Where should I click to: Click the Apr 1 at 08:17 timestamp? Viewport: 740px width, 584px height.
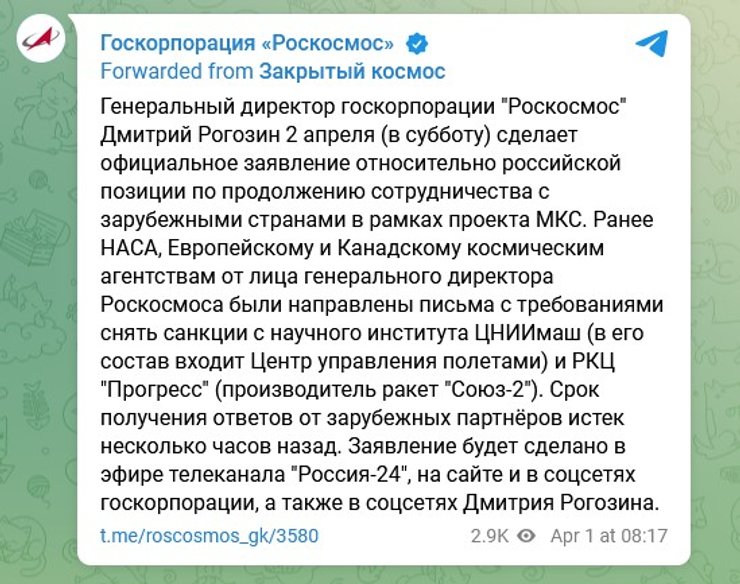click(x=608, y=536)
